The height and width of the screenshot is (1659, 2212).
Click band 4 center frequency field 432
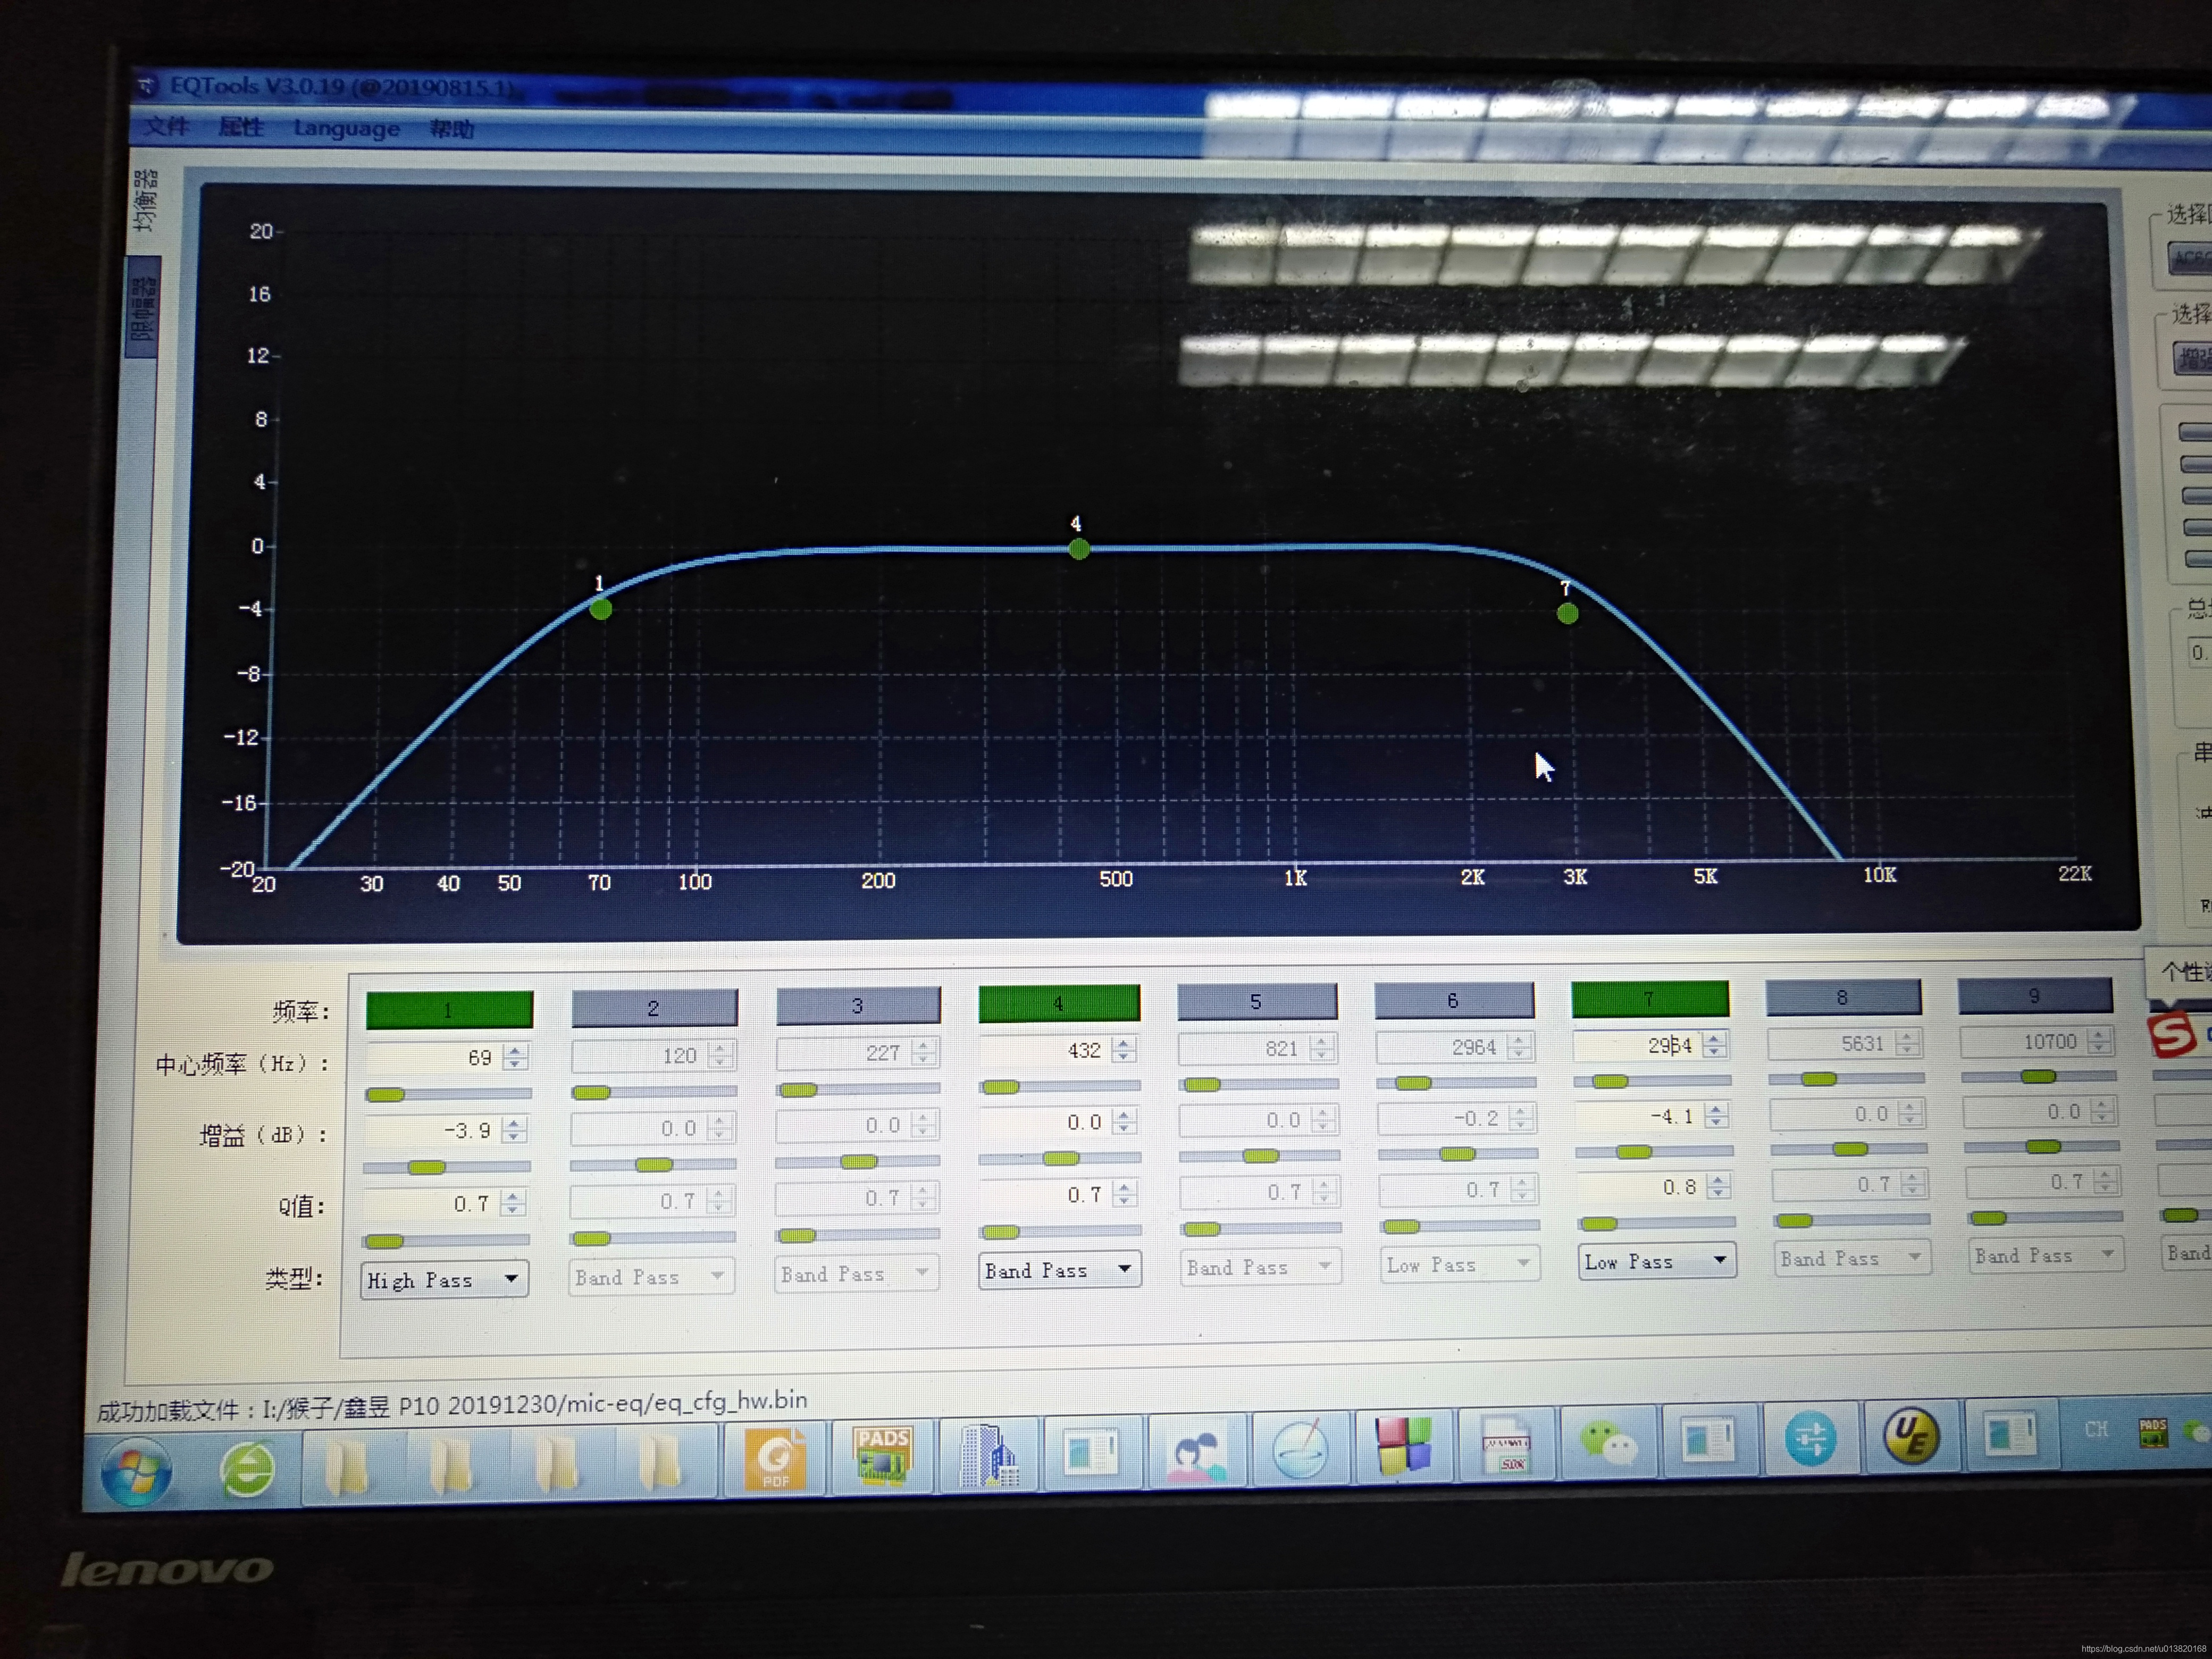[x=1046, y=1050]
